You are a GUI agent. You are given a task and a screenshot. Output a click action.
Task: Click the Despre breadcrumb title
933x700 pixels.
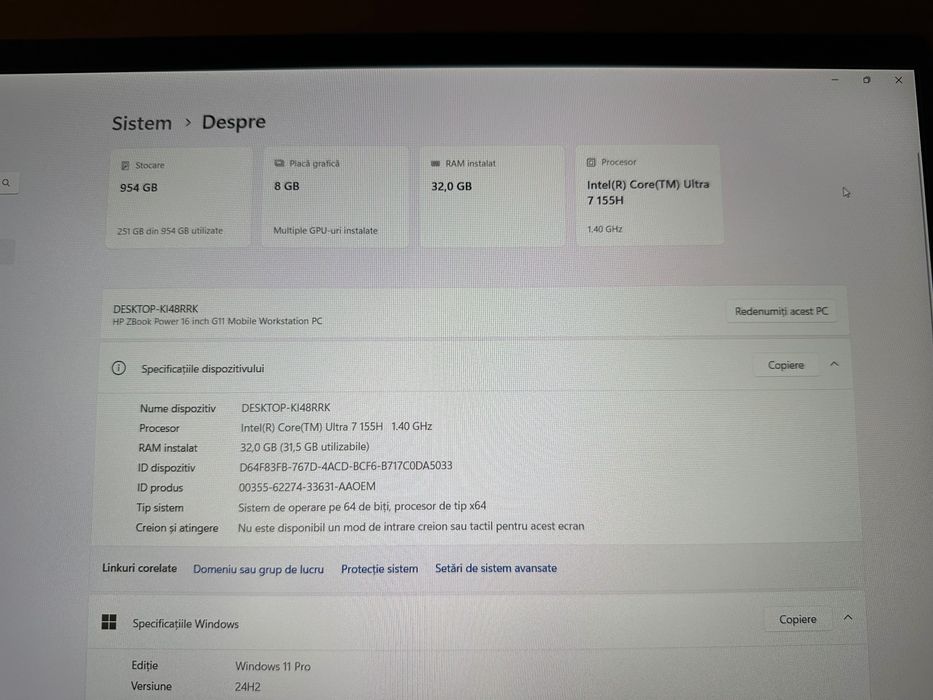(234, 122)
